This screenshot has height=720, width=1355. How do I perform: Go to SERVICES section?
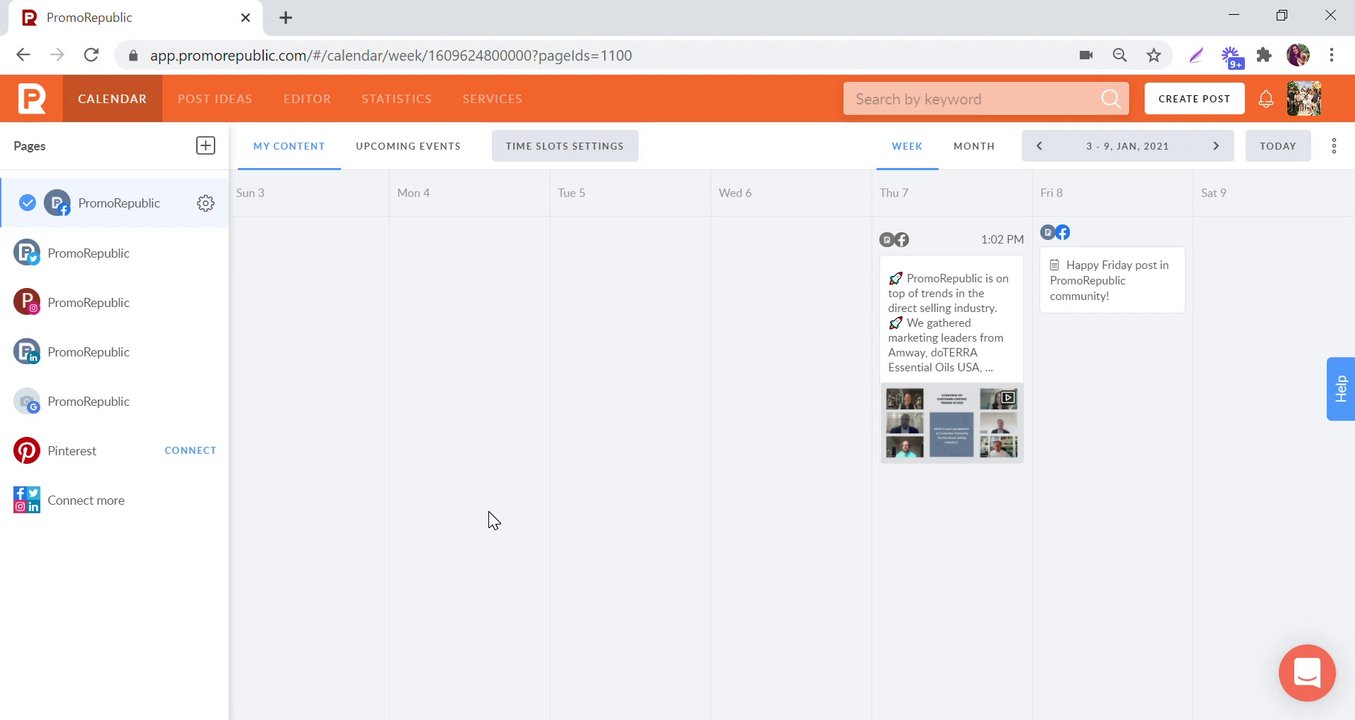(492, 99)
